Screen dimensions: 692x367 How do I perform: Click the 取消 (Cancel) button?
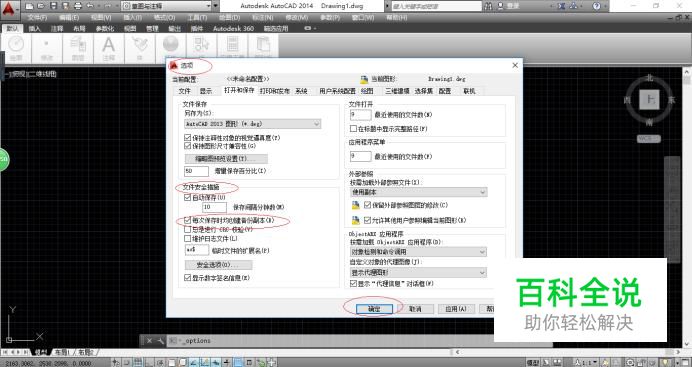coord(415,309)
